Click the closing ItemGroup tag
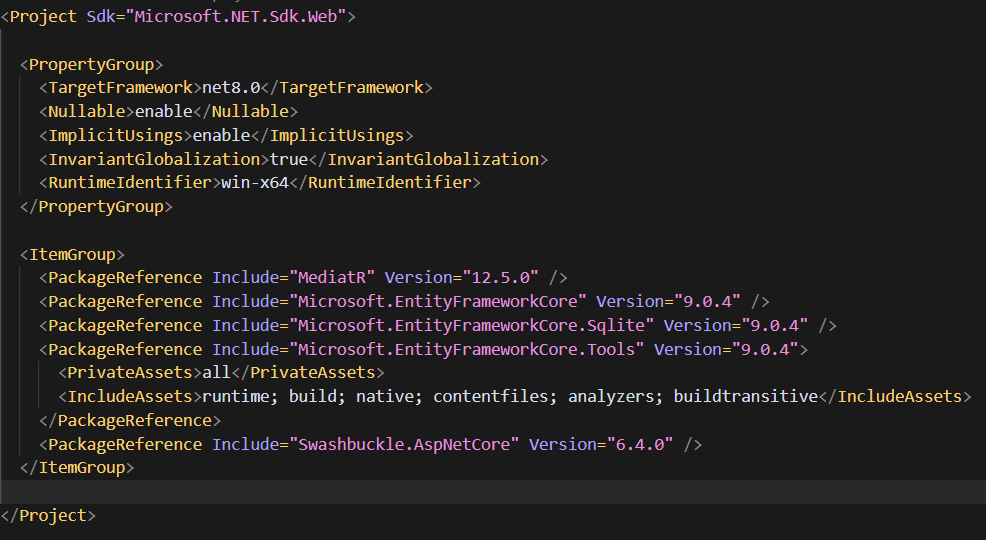 click(x=77, y=468)
